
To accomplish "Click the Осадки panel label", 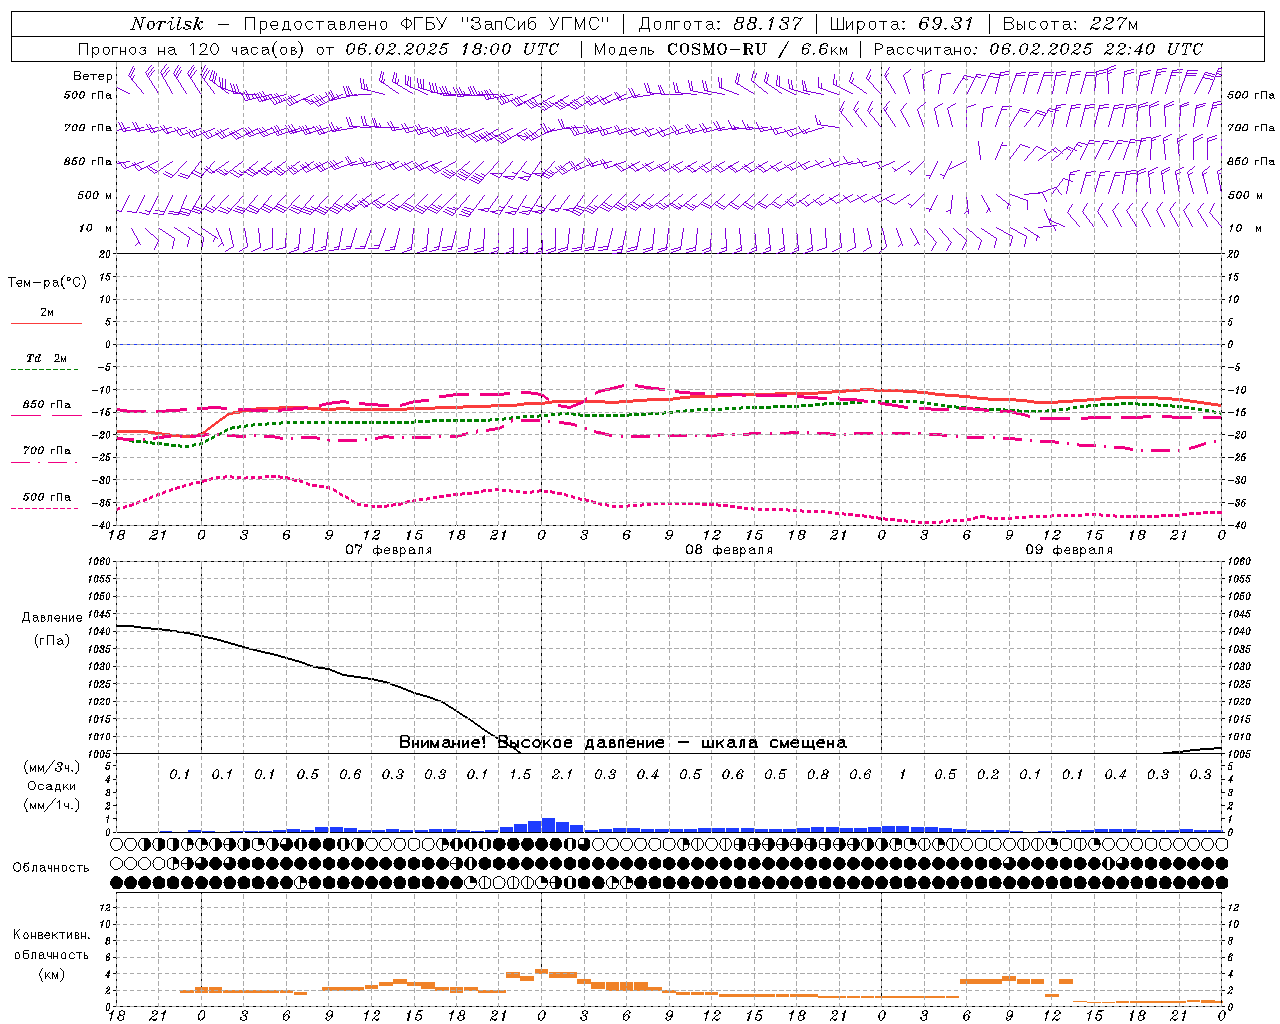I will click(x=52, y=786).
